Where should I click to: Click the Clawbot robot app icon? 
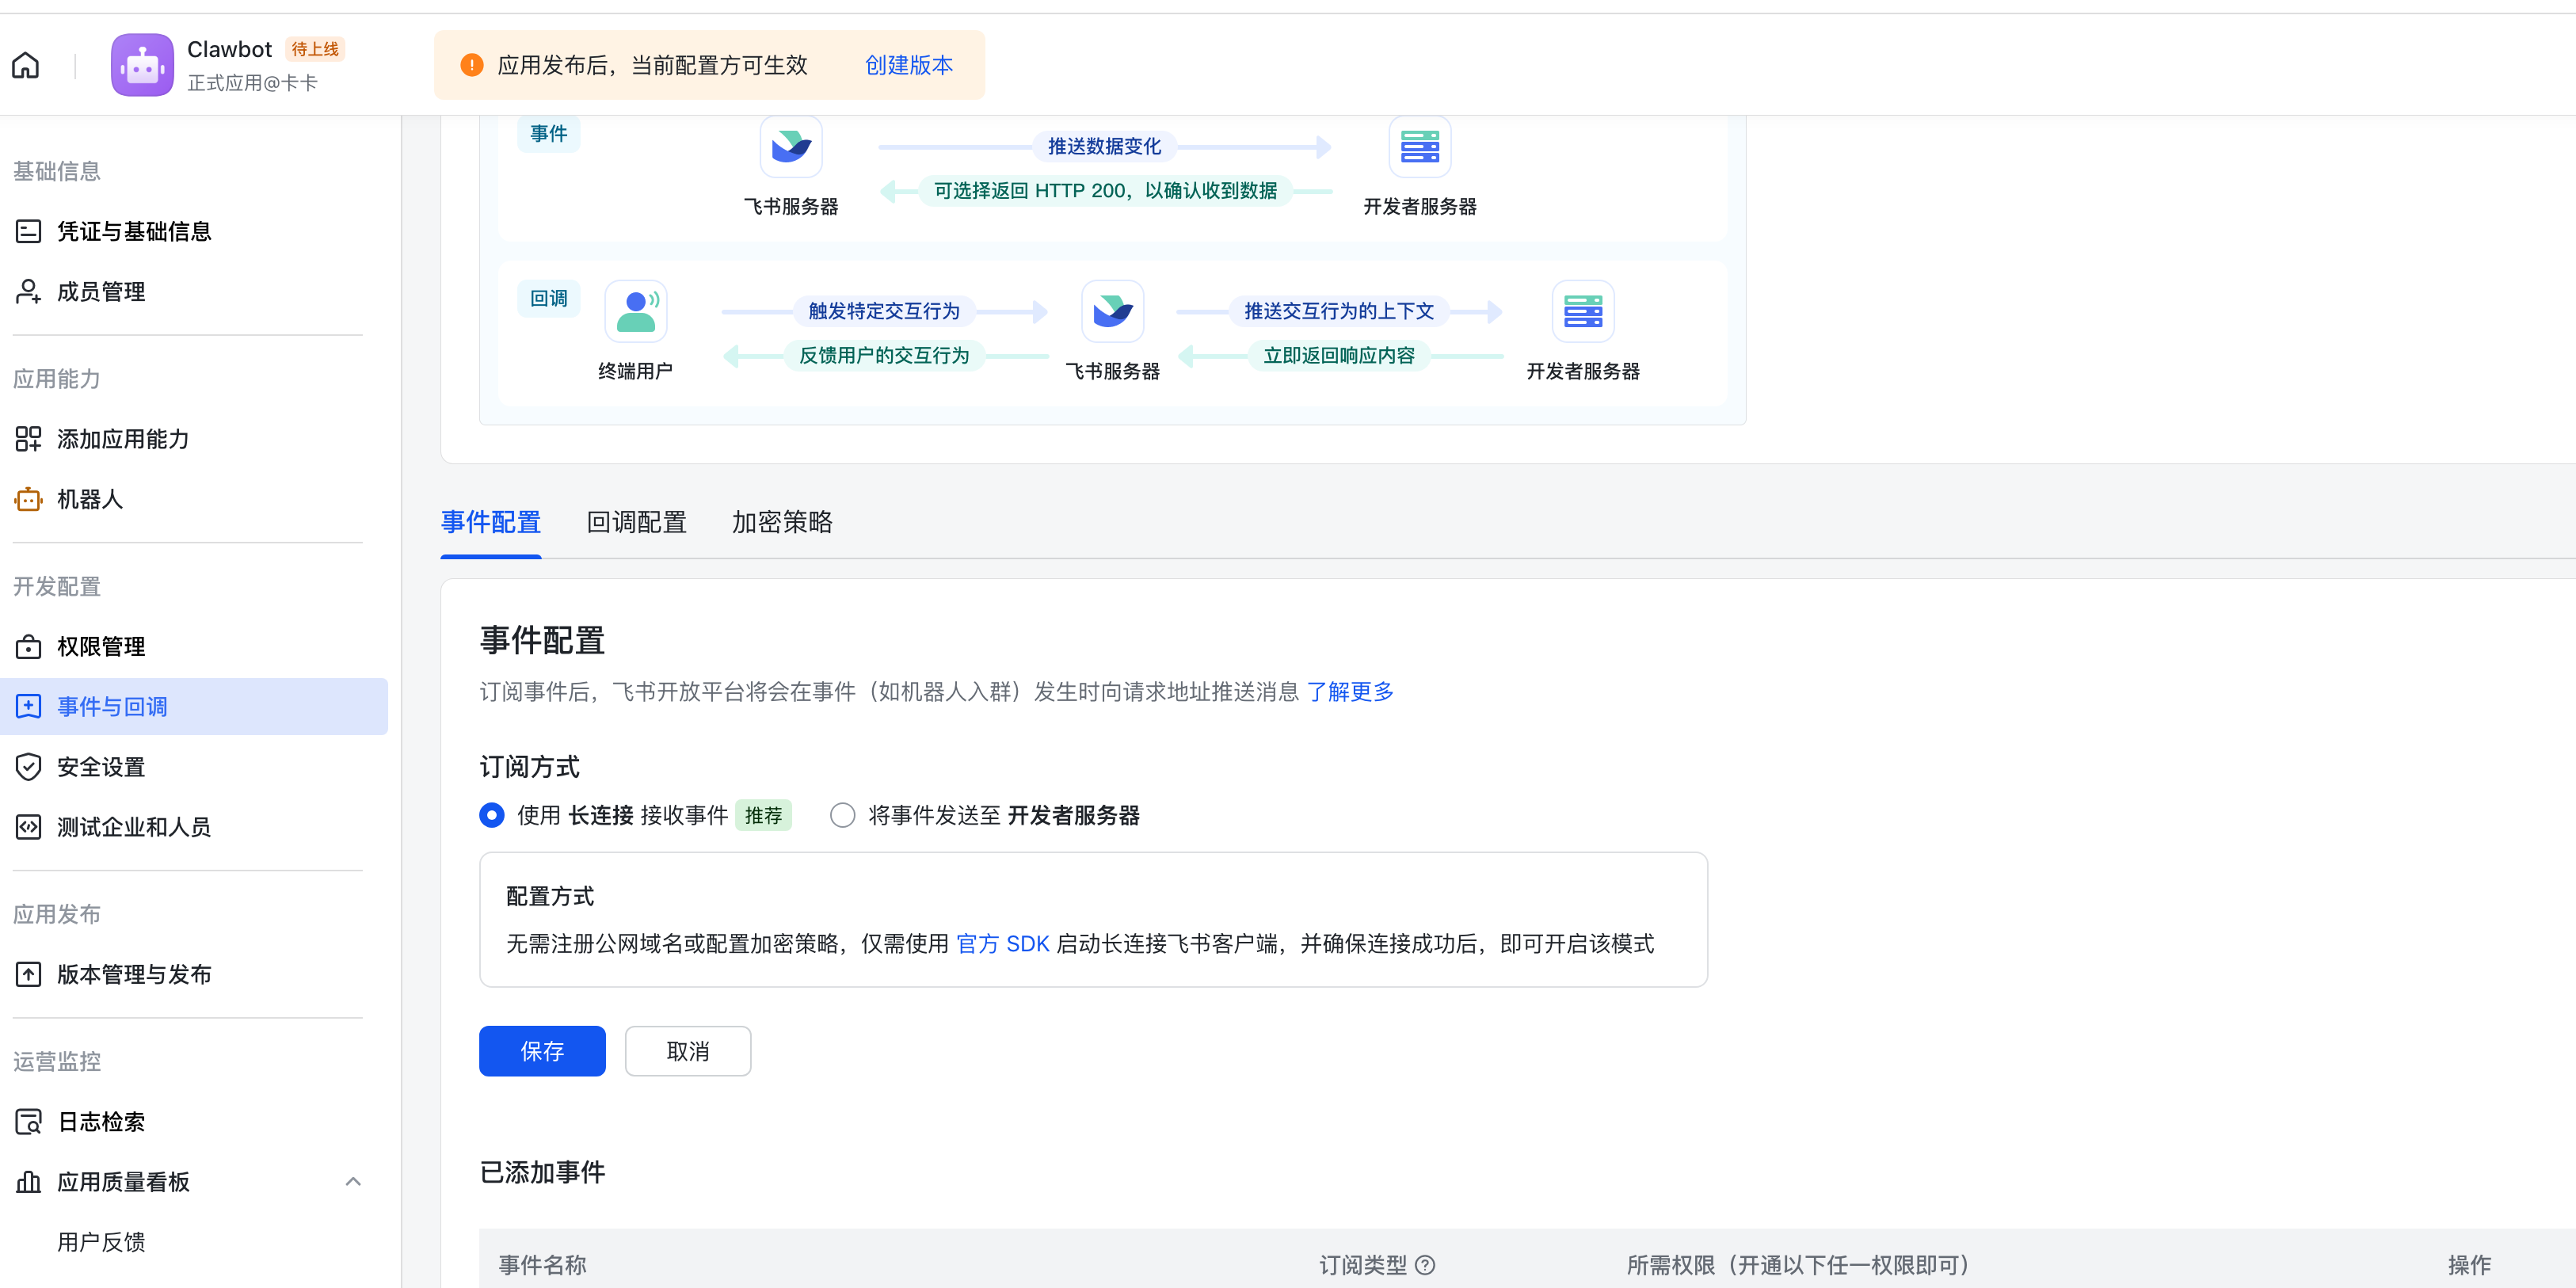(x=142, y=65)
